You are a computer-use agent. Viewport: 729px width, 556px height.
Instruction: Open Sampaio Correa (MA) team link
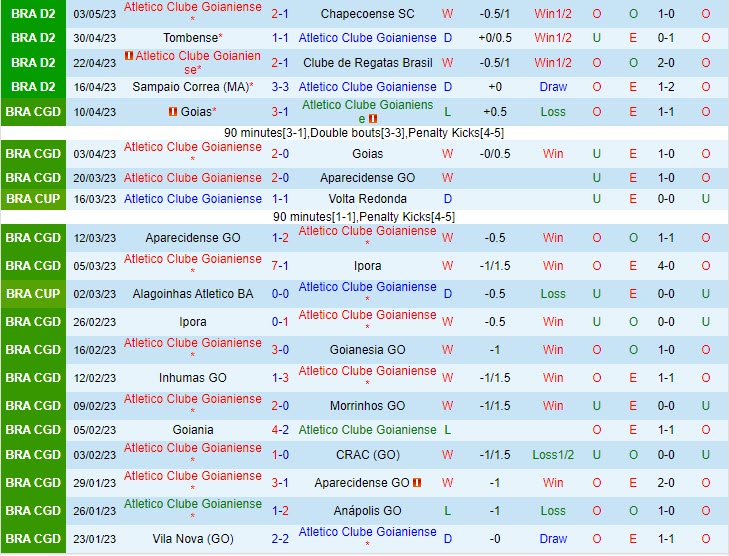[x=191, y=87]
